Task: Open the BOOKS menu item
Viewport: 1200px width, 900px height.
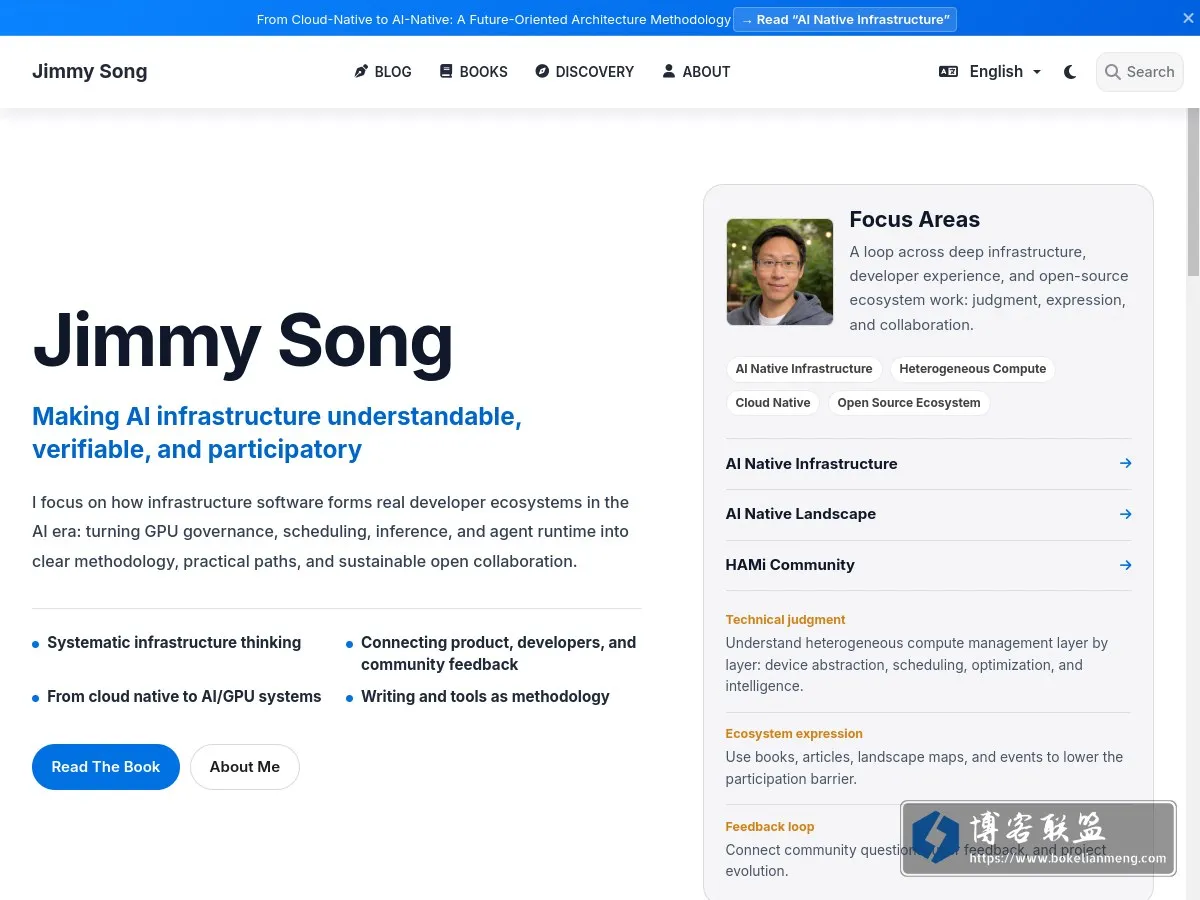Action: 474,72
